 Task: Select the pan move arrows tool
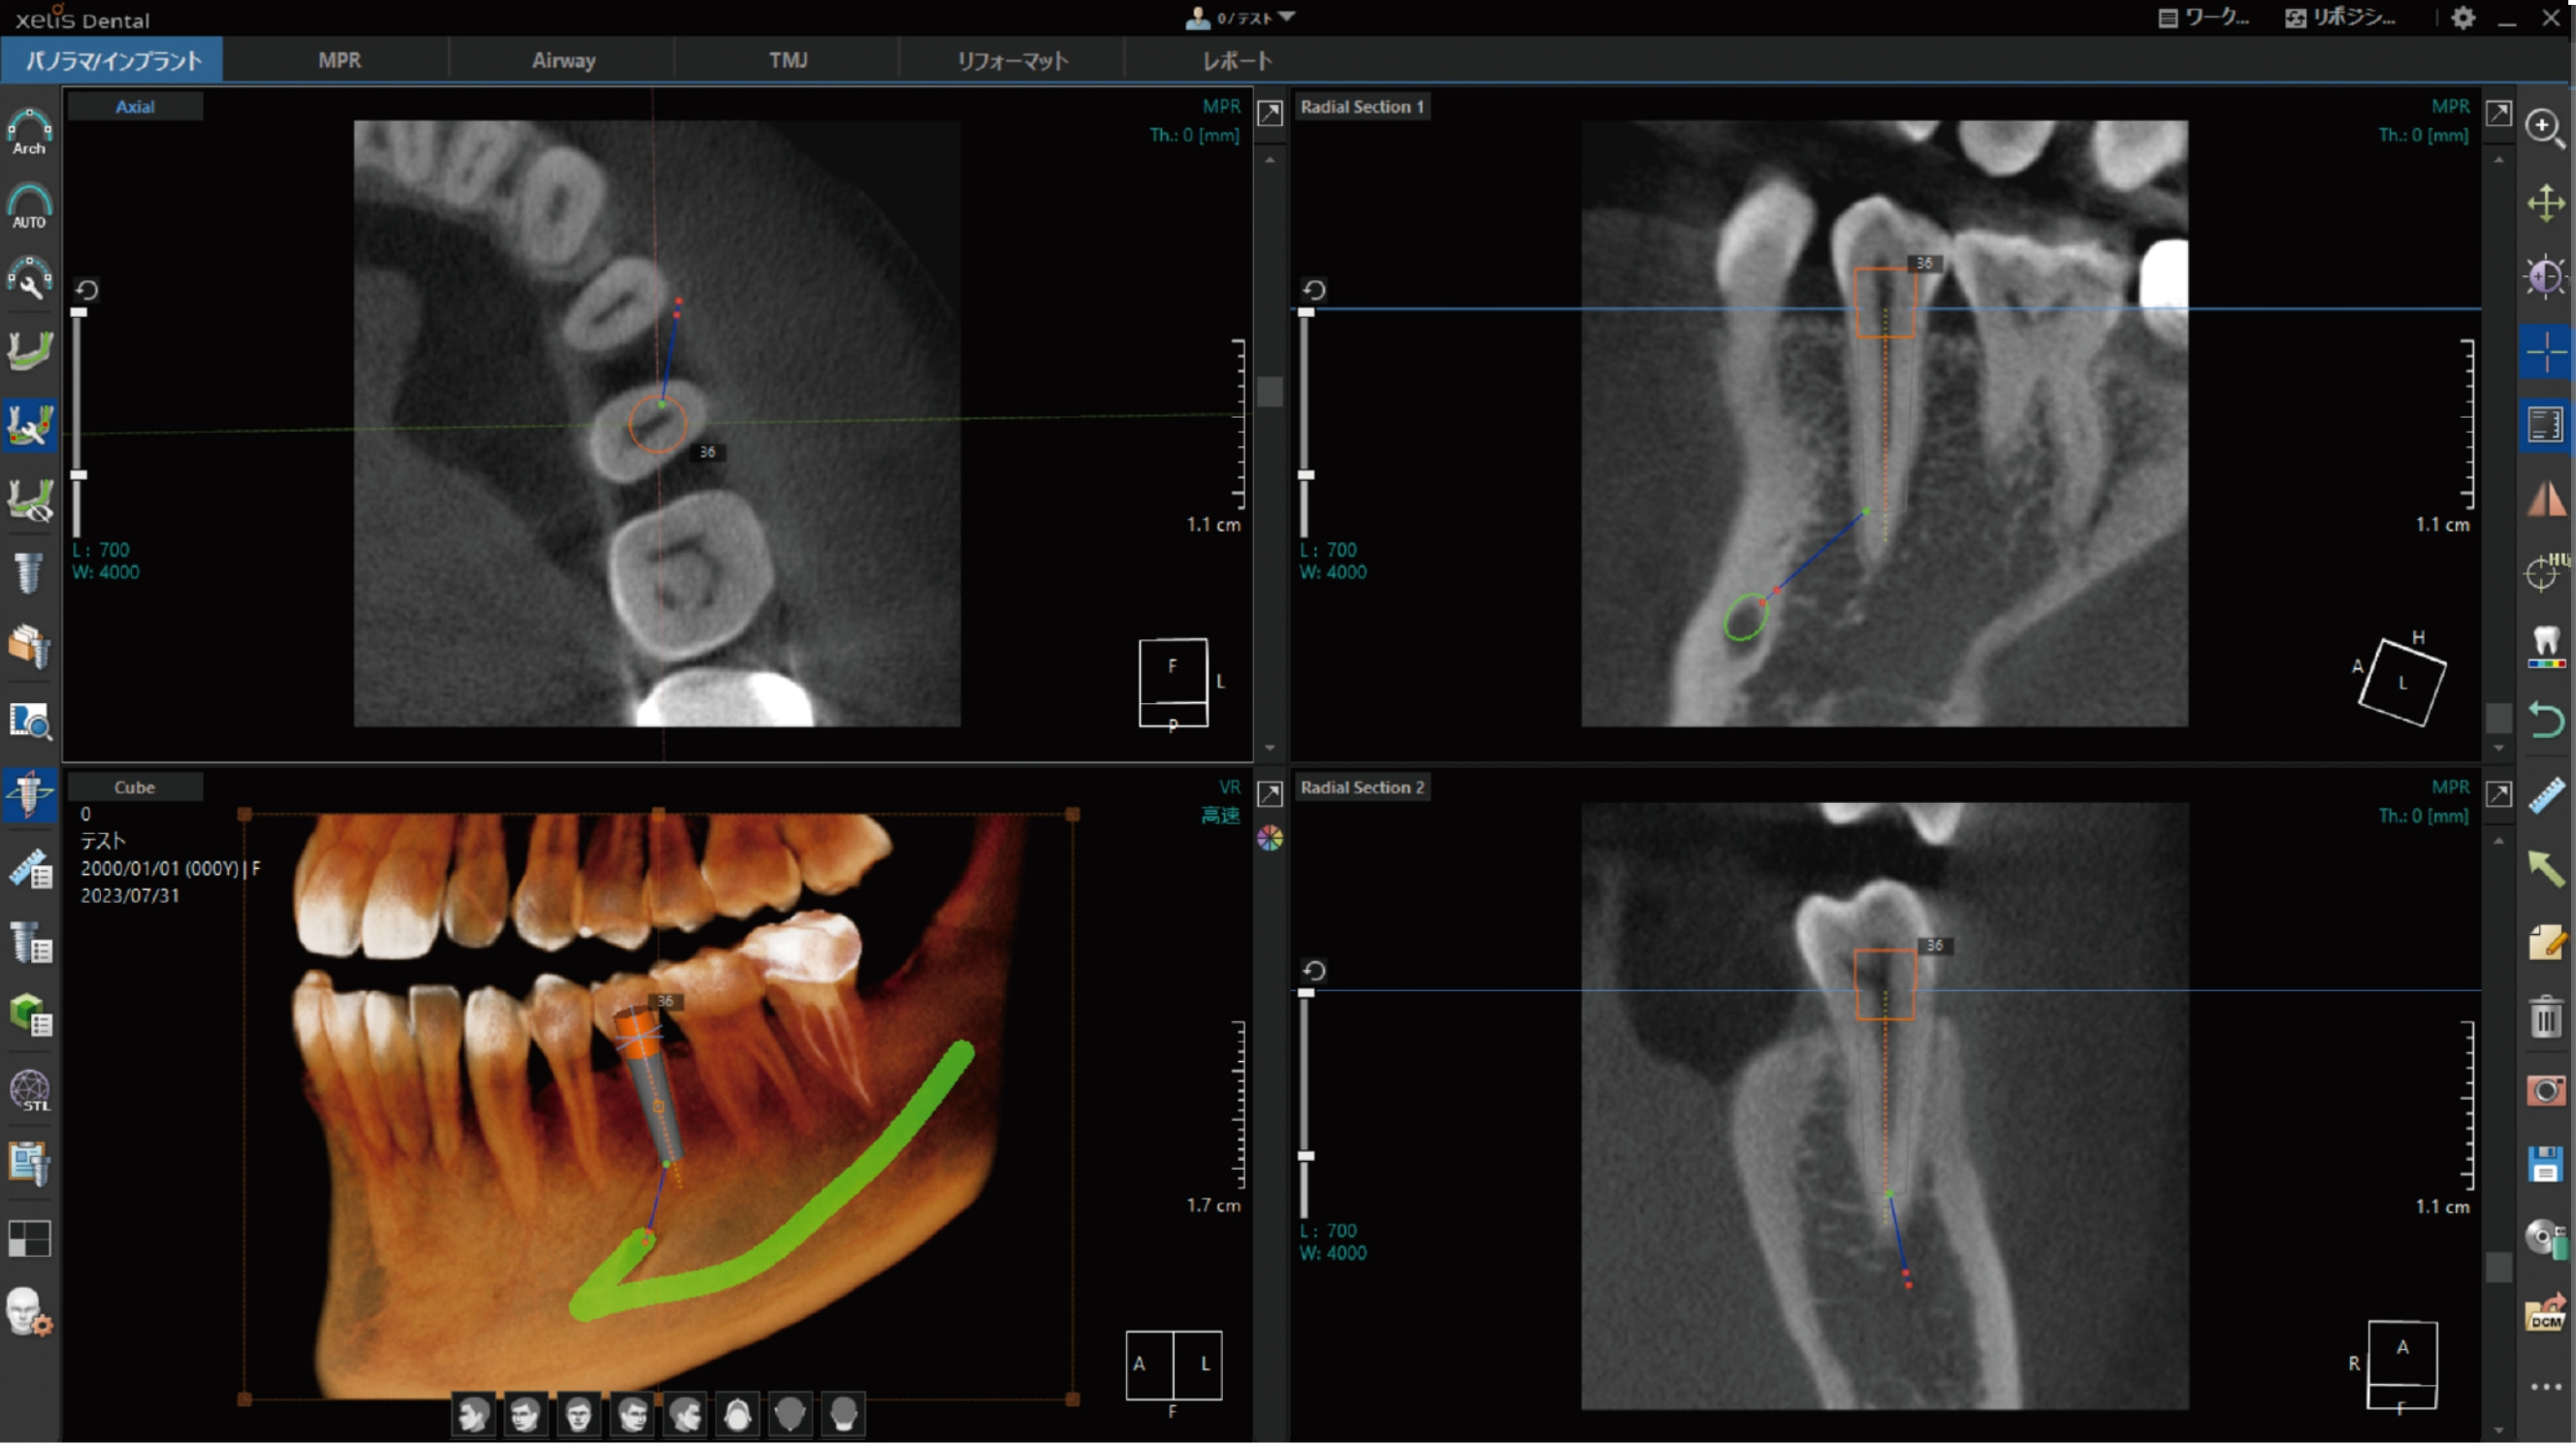click(x=2545, y=204)
